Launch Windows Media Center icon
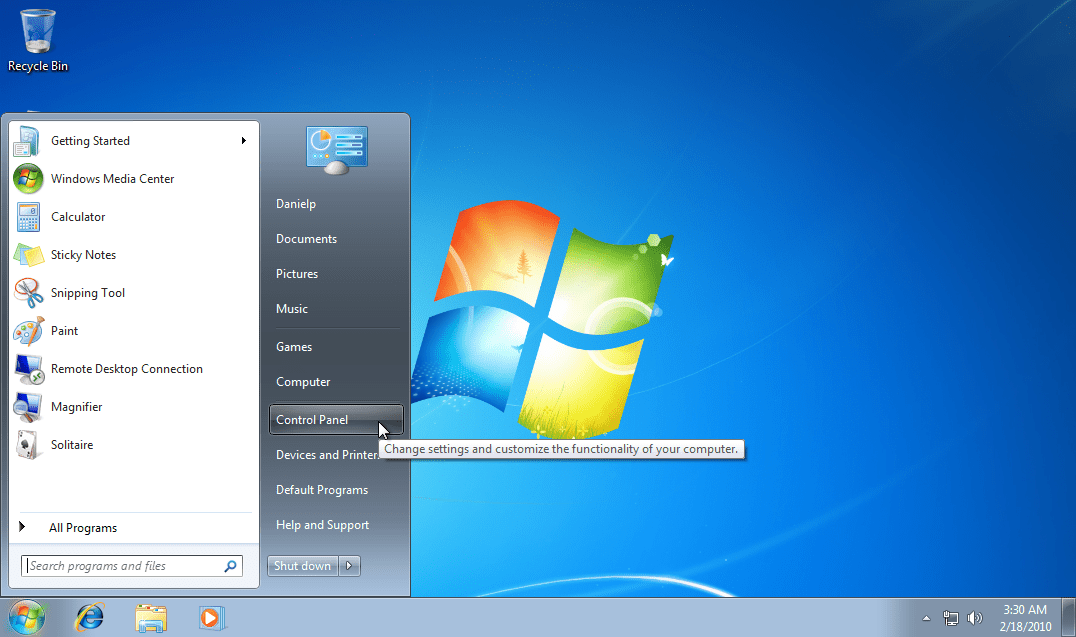 [27, 179]
